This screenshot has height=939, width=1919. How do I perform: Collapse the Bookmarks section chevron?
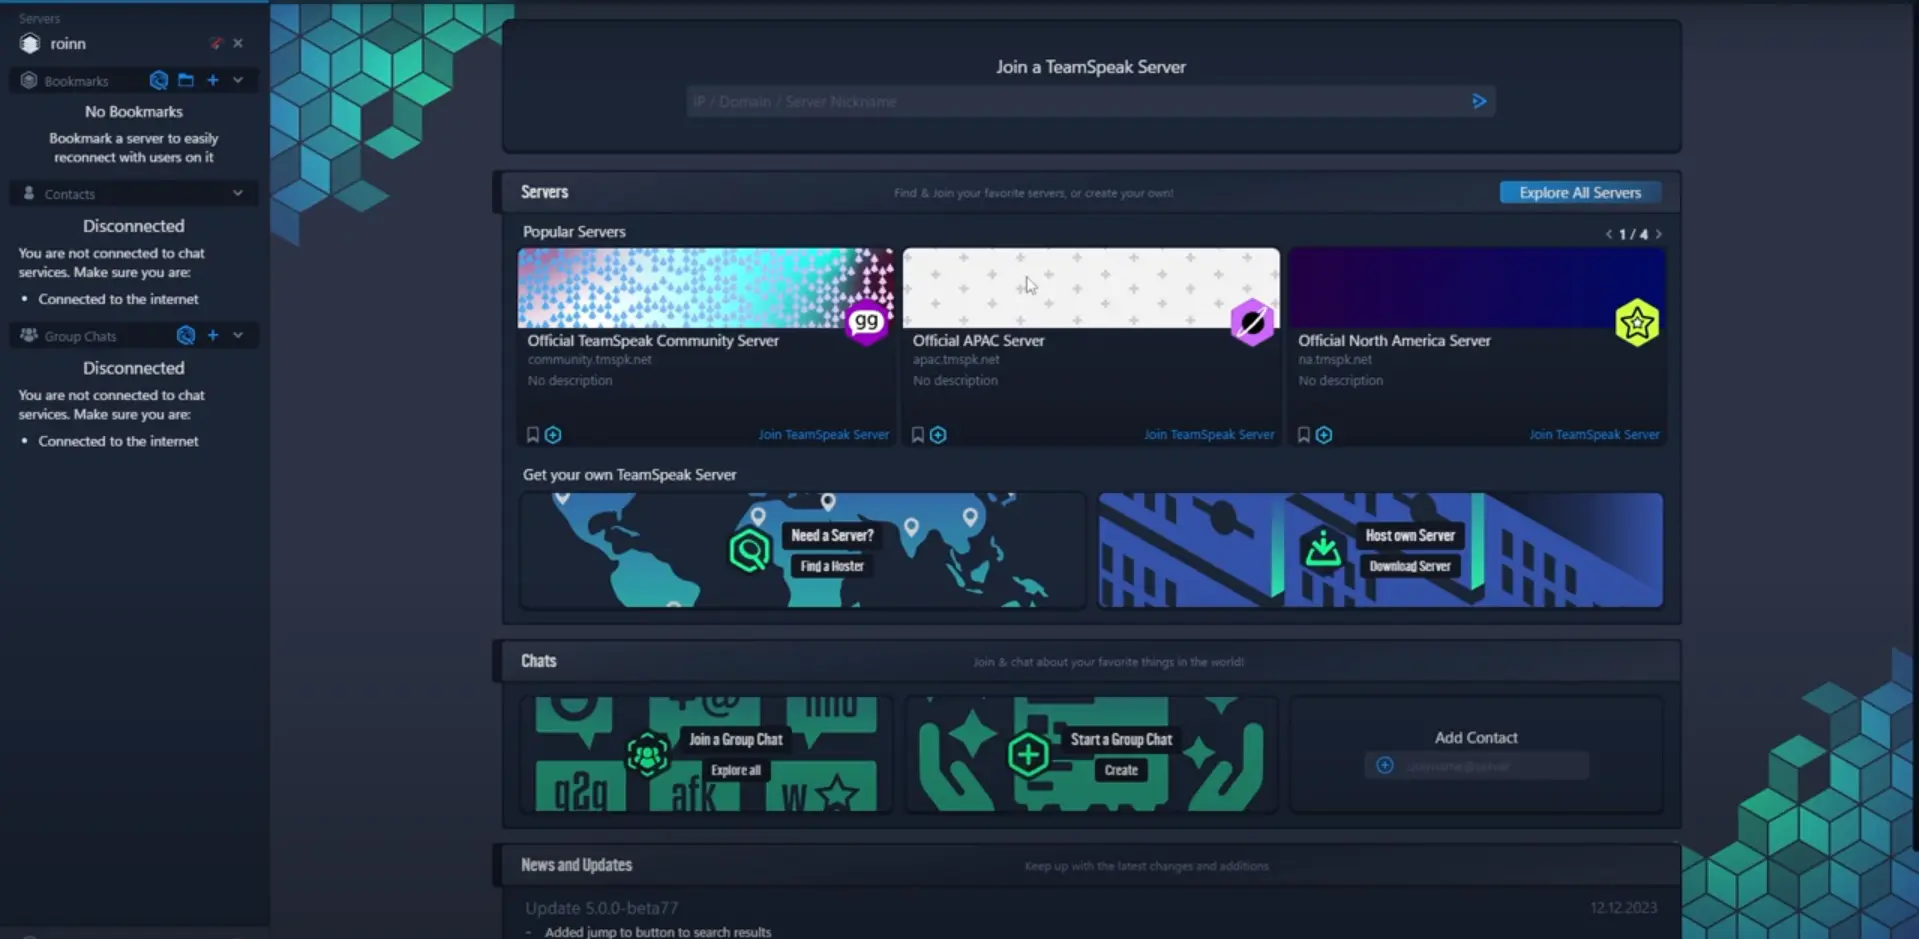[238, 80]
